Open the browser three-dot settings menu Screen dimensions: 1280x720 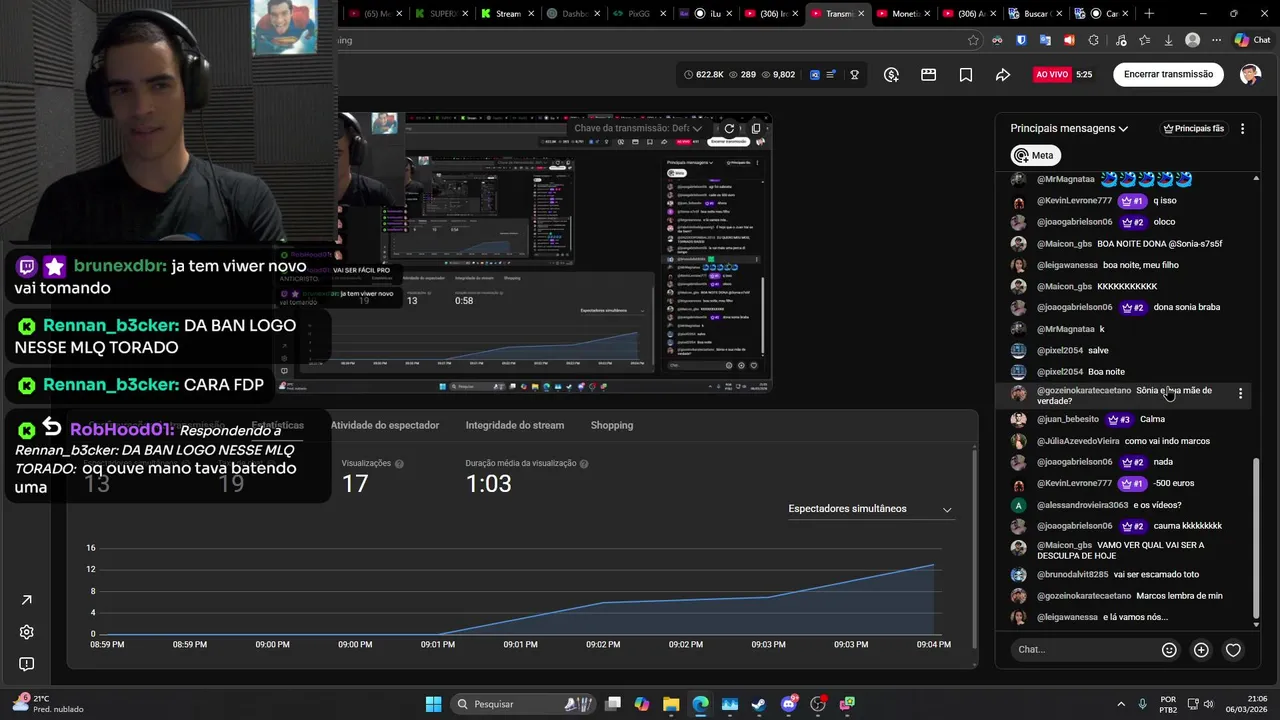pos(1217,40)
